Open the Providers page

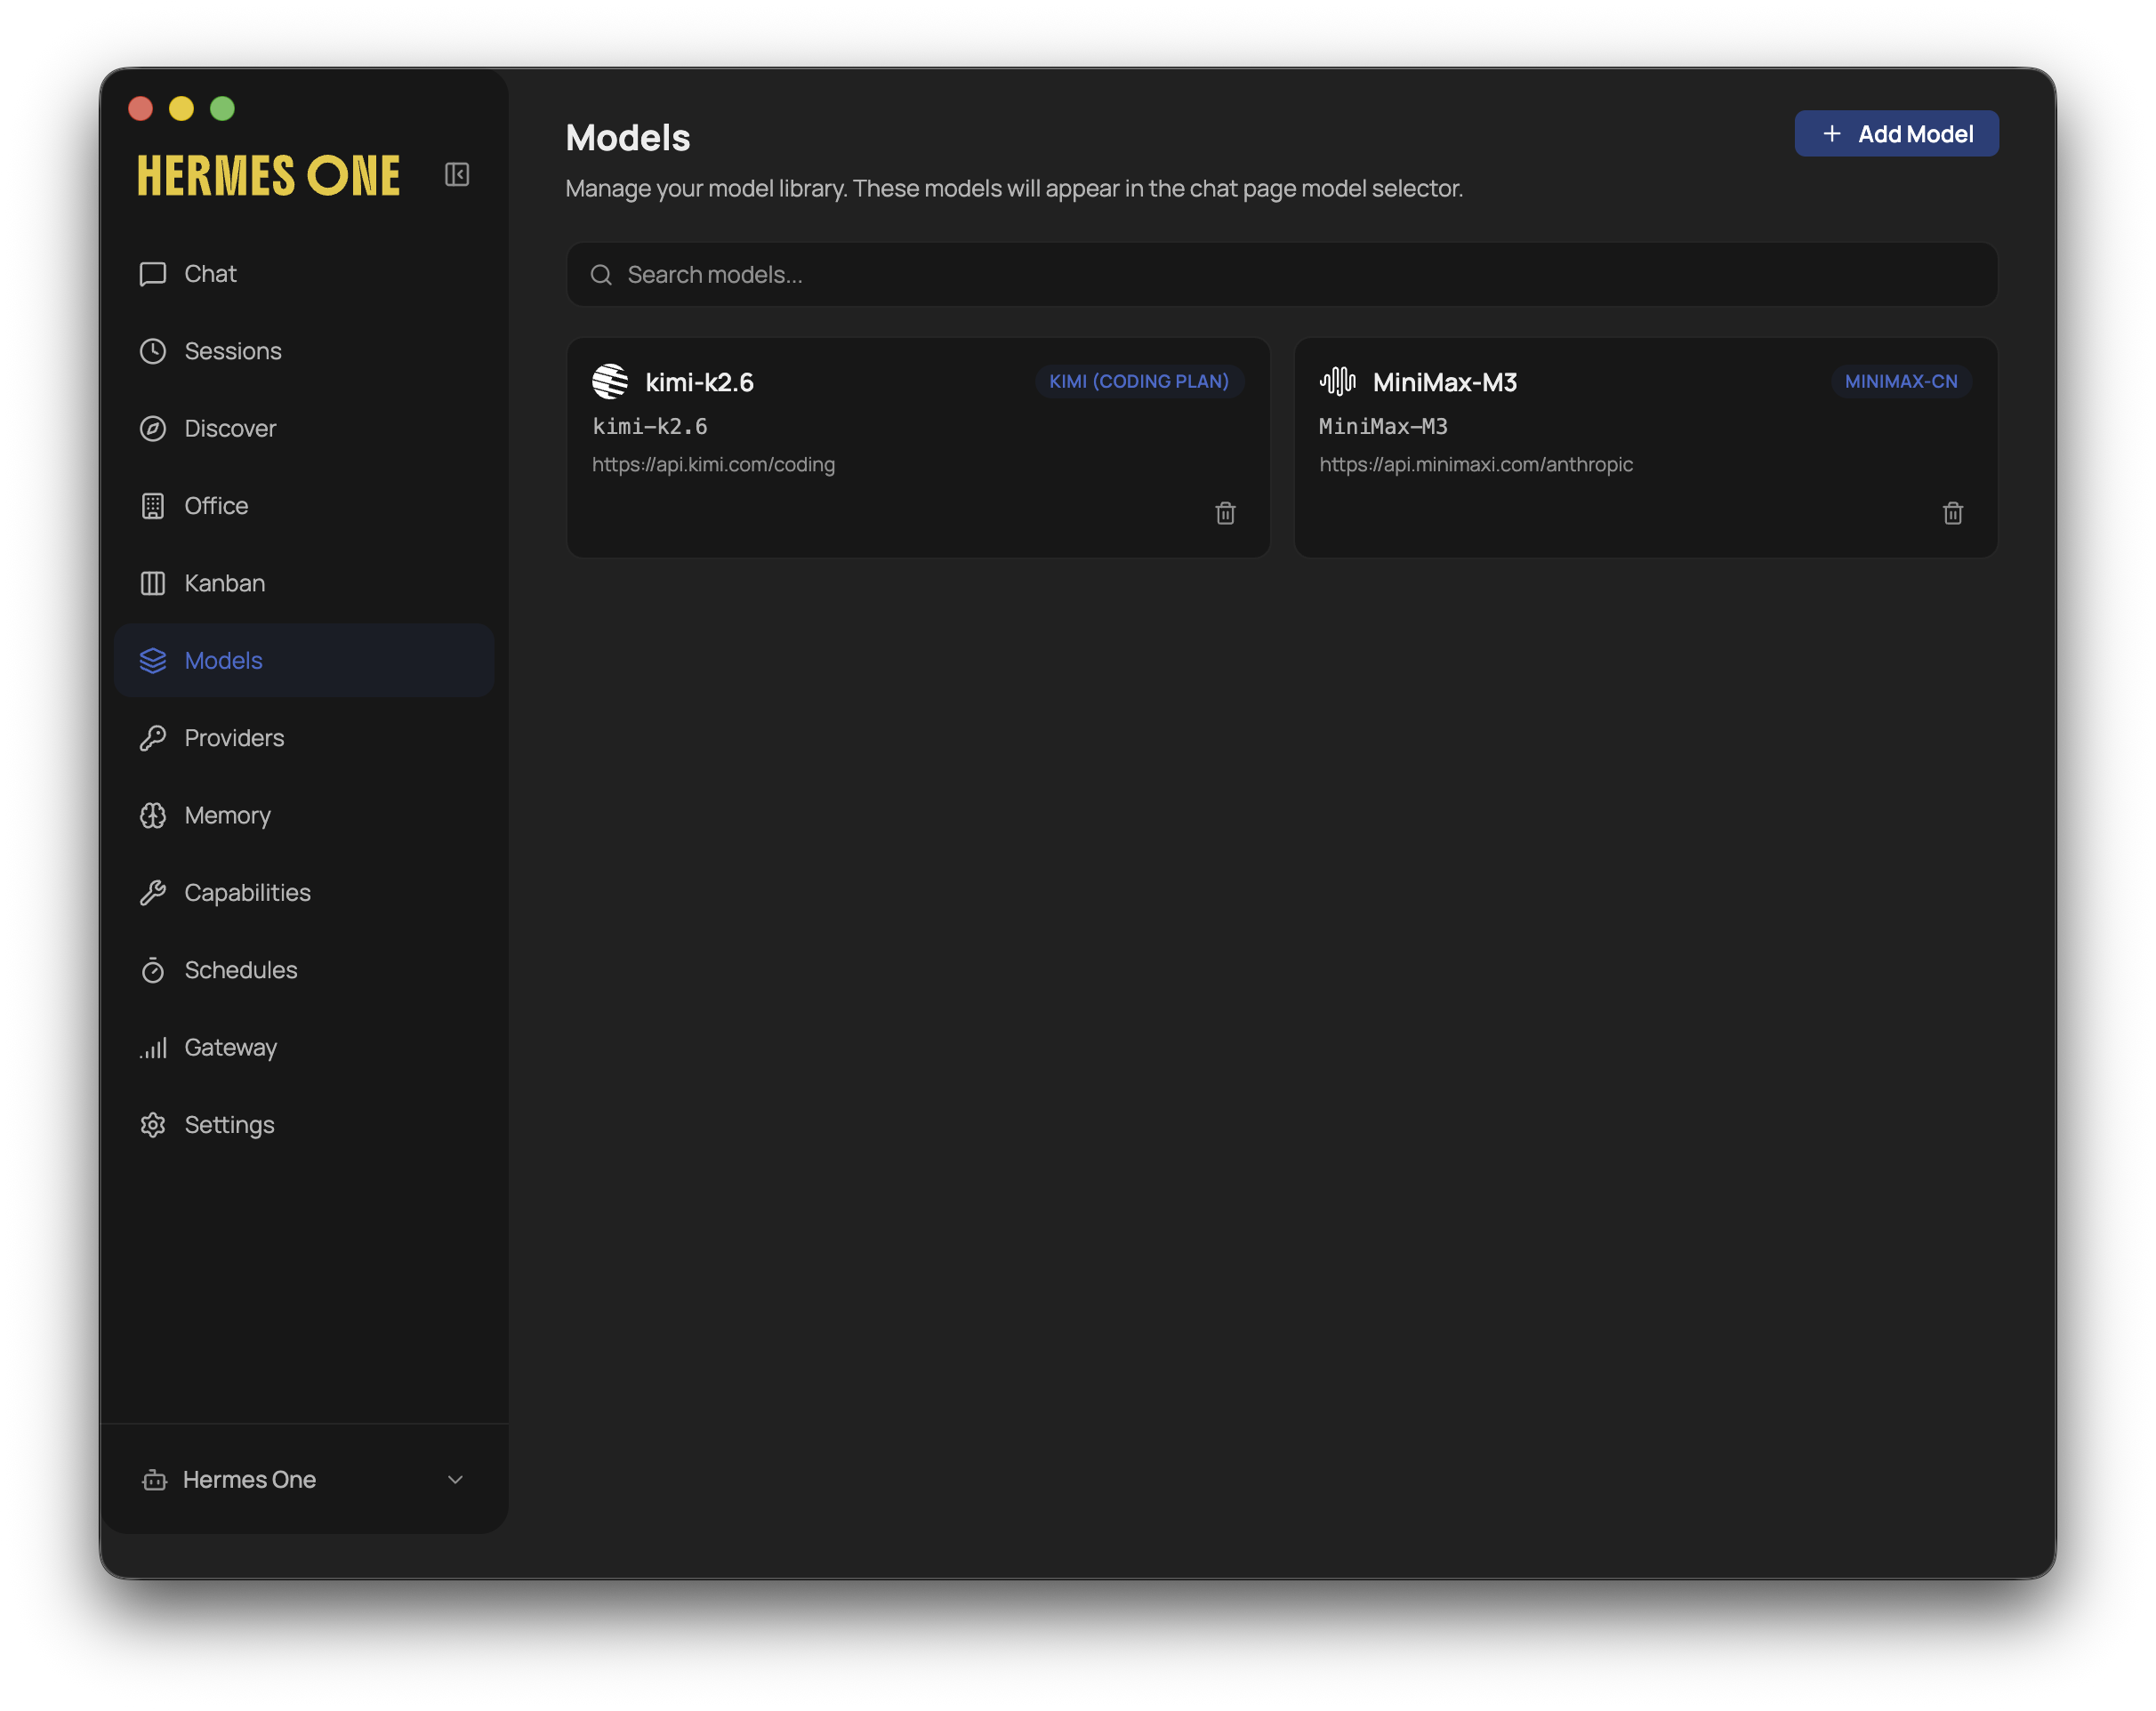304,738
